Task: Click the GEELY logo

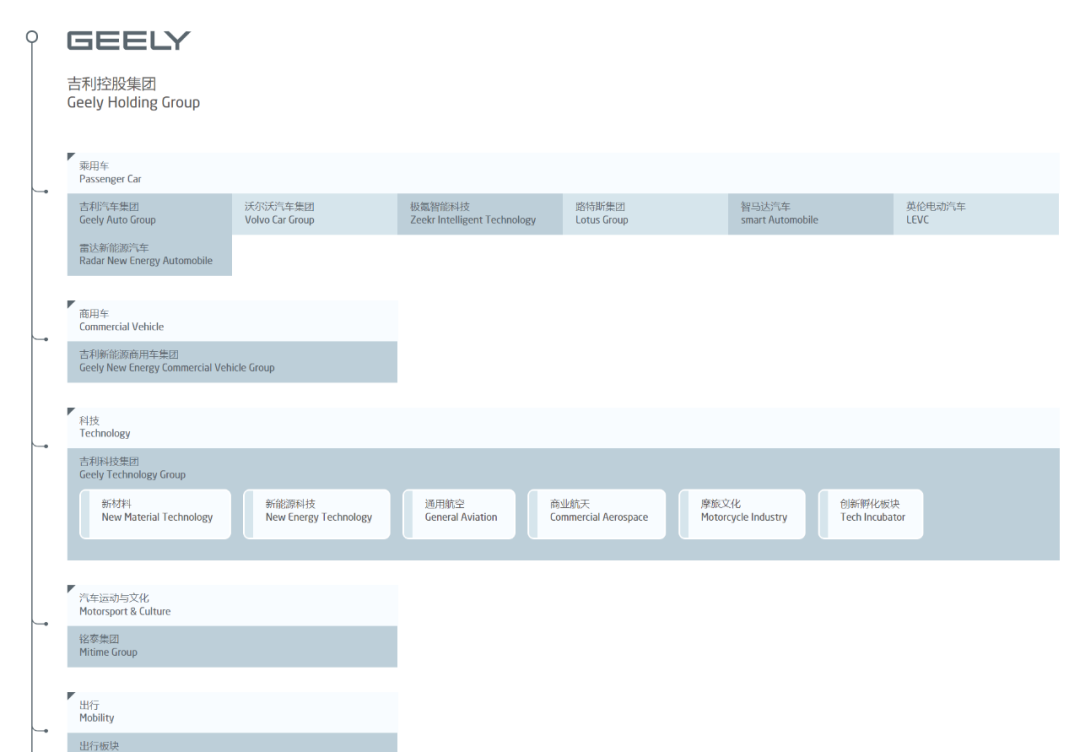Action: tap(128, 41)
